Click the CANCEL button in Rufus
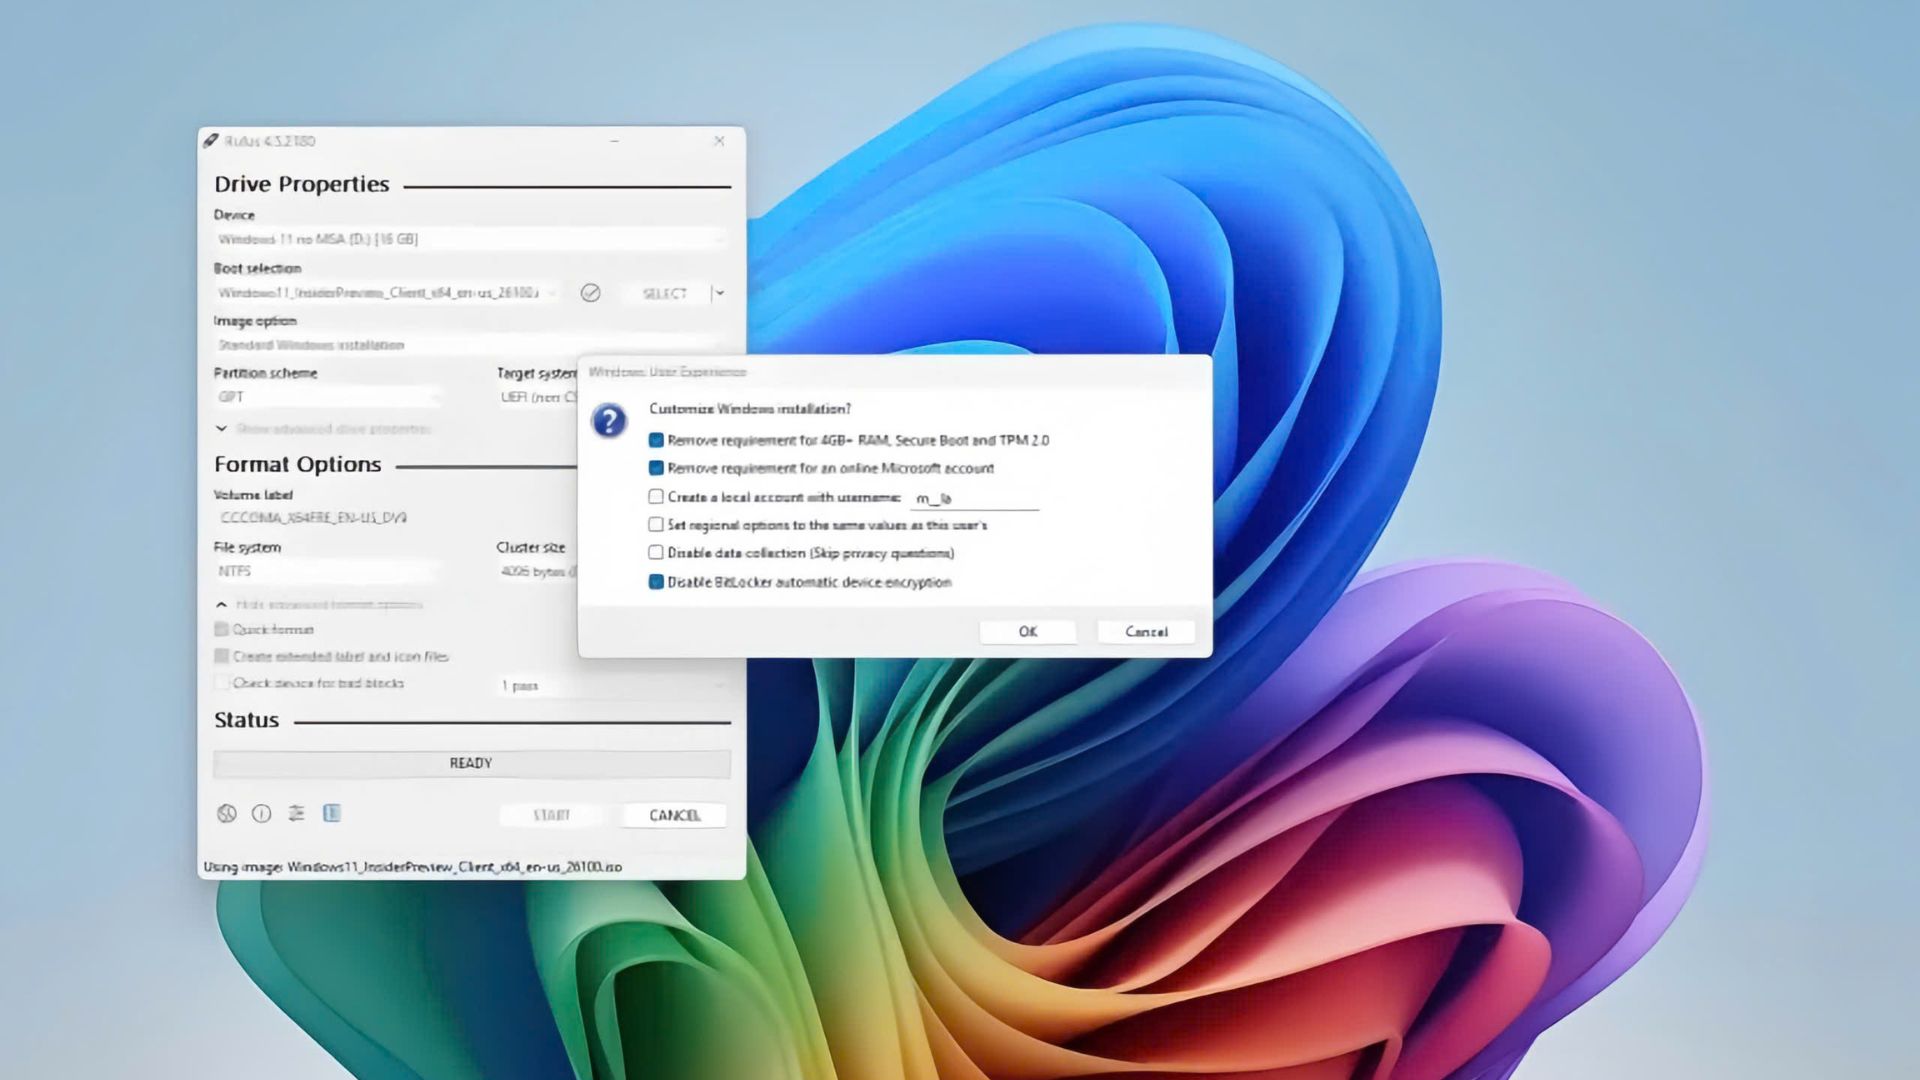Screen dimensions: 1920x1080 675,815
